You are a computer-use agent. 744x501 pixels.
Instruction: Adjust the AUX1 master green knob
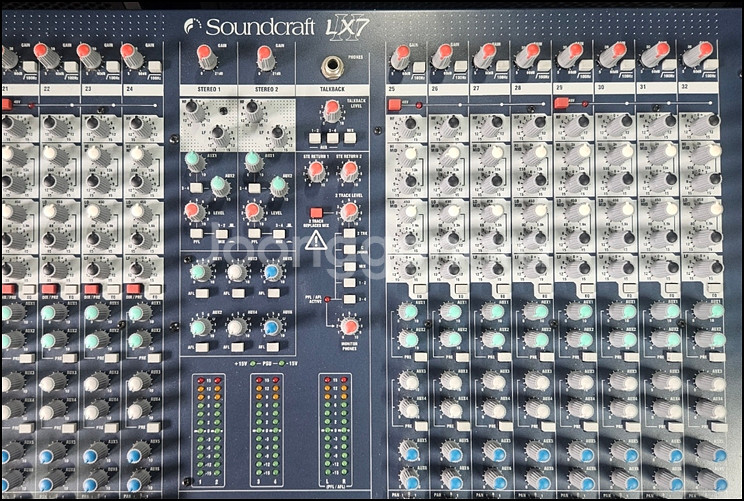coord(199,273)
